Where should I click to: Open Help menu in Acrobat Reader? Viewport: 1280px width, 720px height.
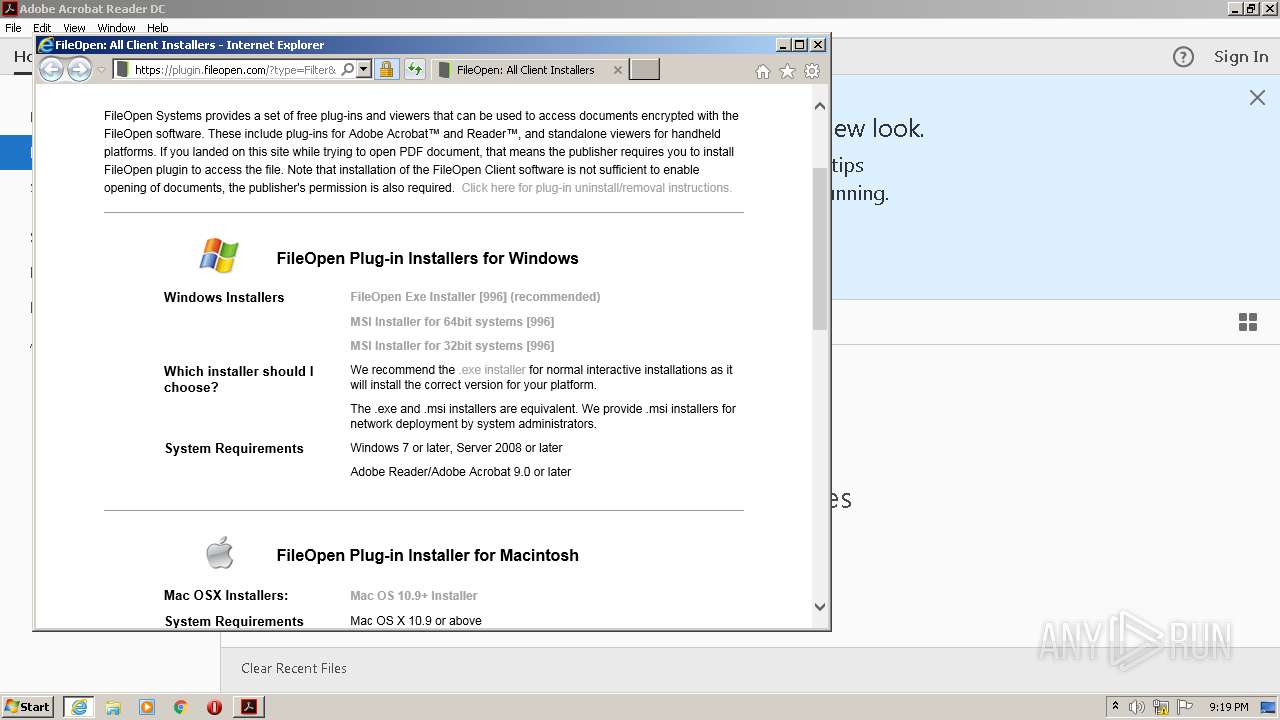point(158,28)
